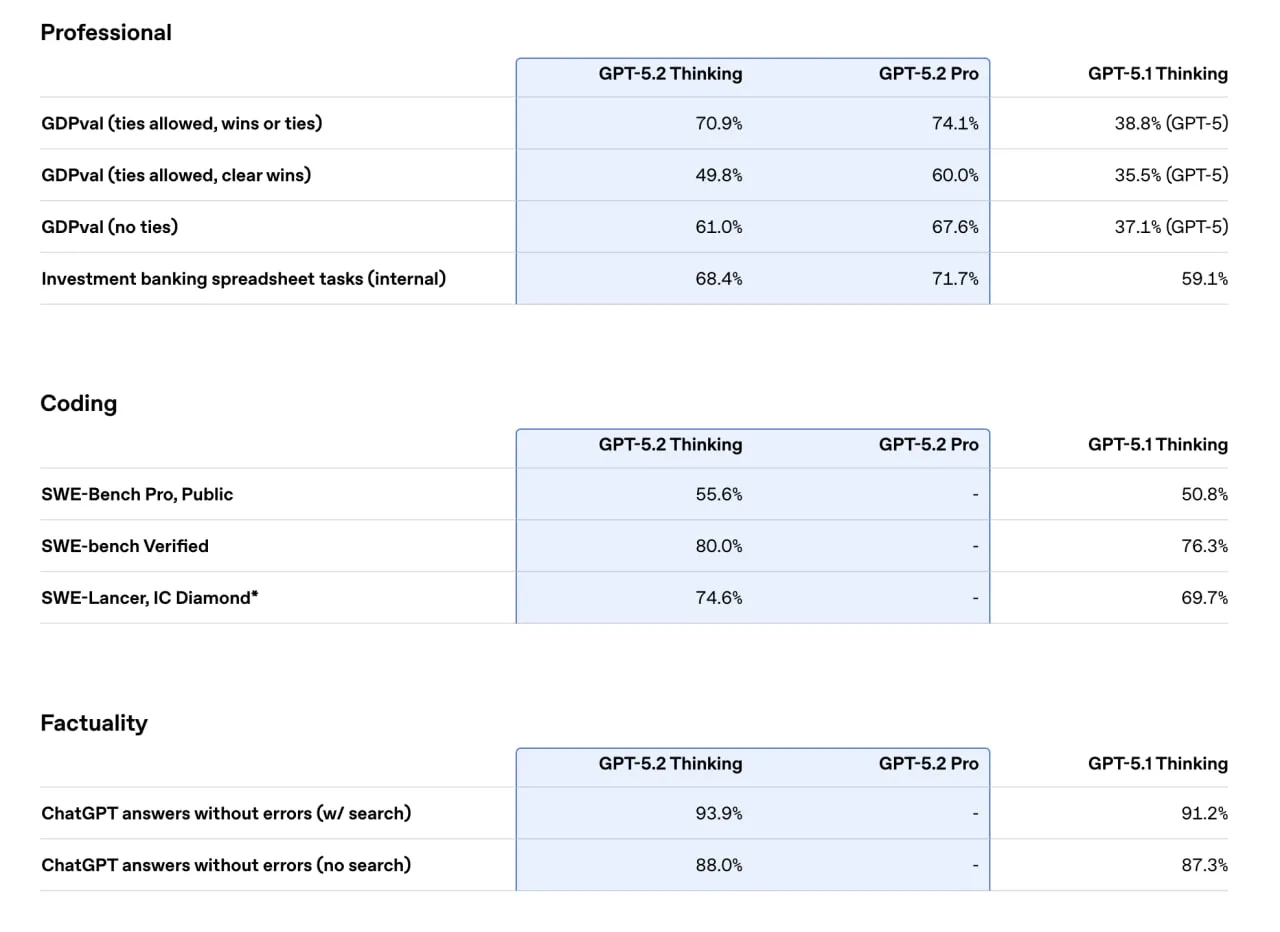Click ChatGPT answers without errors (w/ search) label
The width and height of the screenshot is (1280, 932).
pos(226,813)
